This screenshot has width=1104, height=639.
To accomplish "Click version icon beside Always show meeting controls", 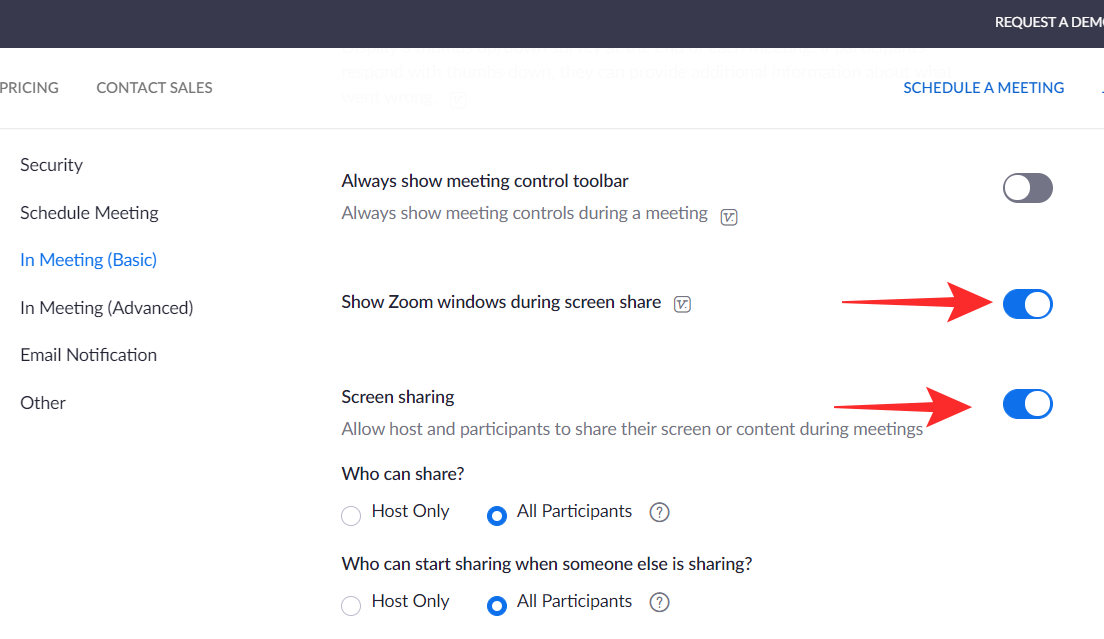I will tap(729, 216).
